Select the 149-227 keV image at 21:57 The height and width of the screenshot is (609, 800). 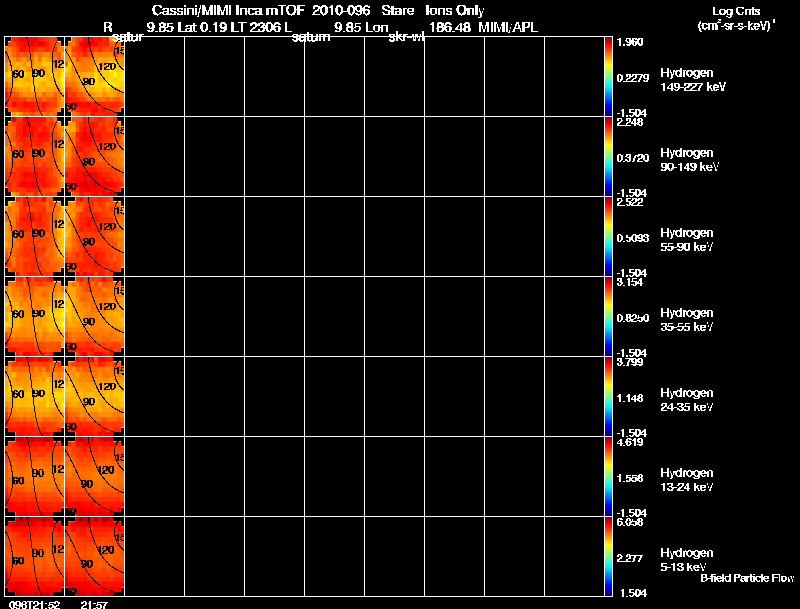[94, 77]
